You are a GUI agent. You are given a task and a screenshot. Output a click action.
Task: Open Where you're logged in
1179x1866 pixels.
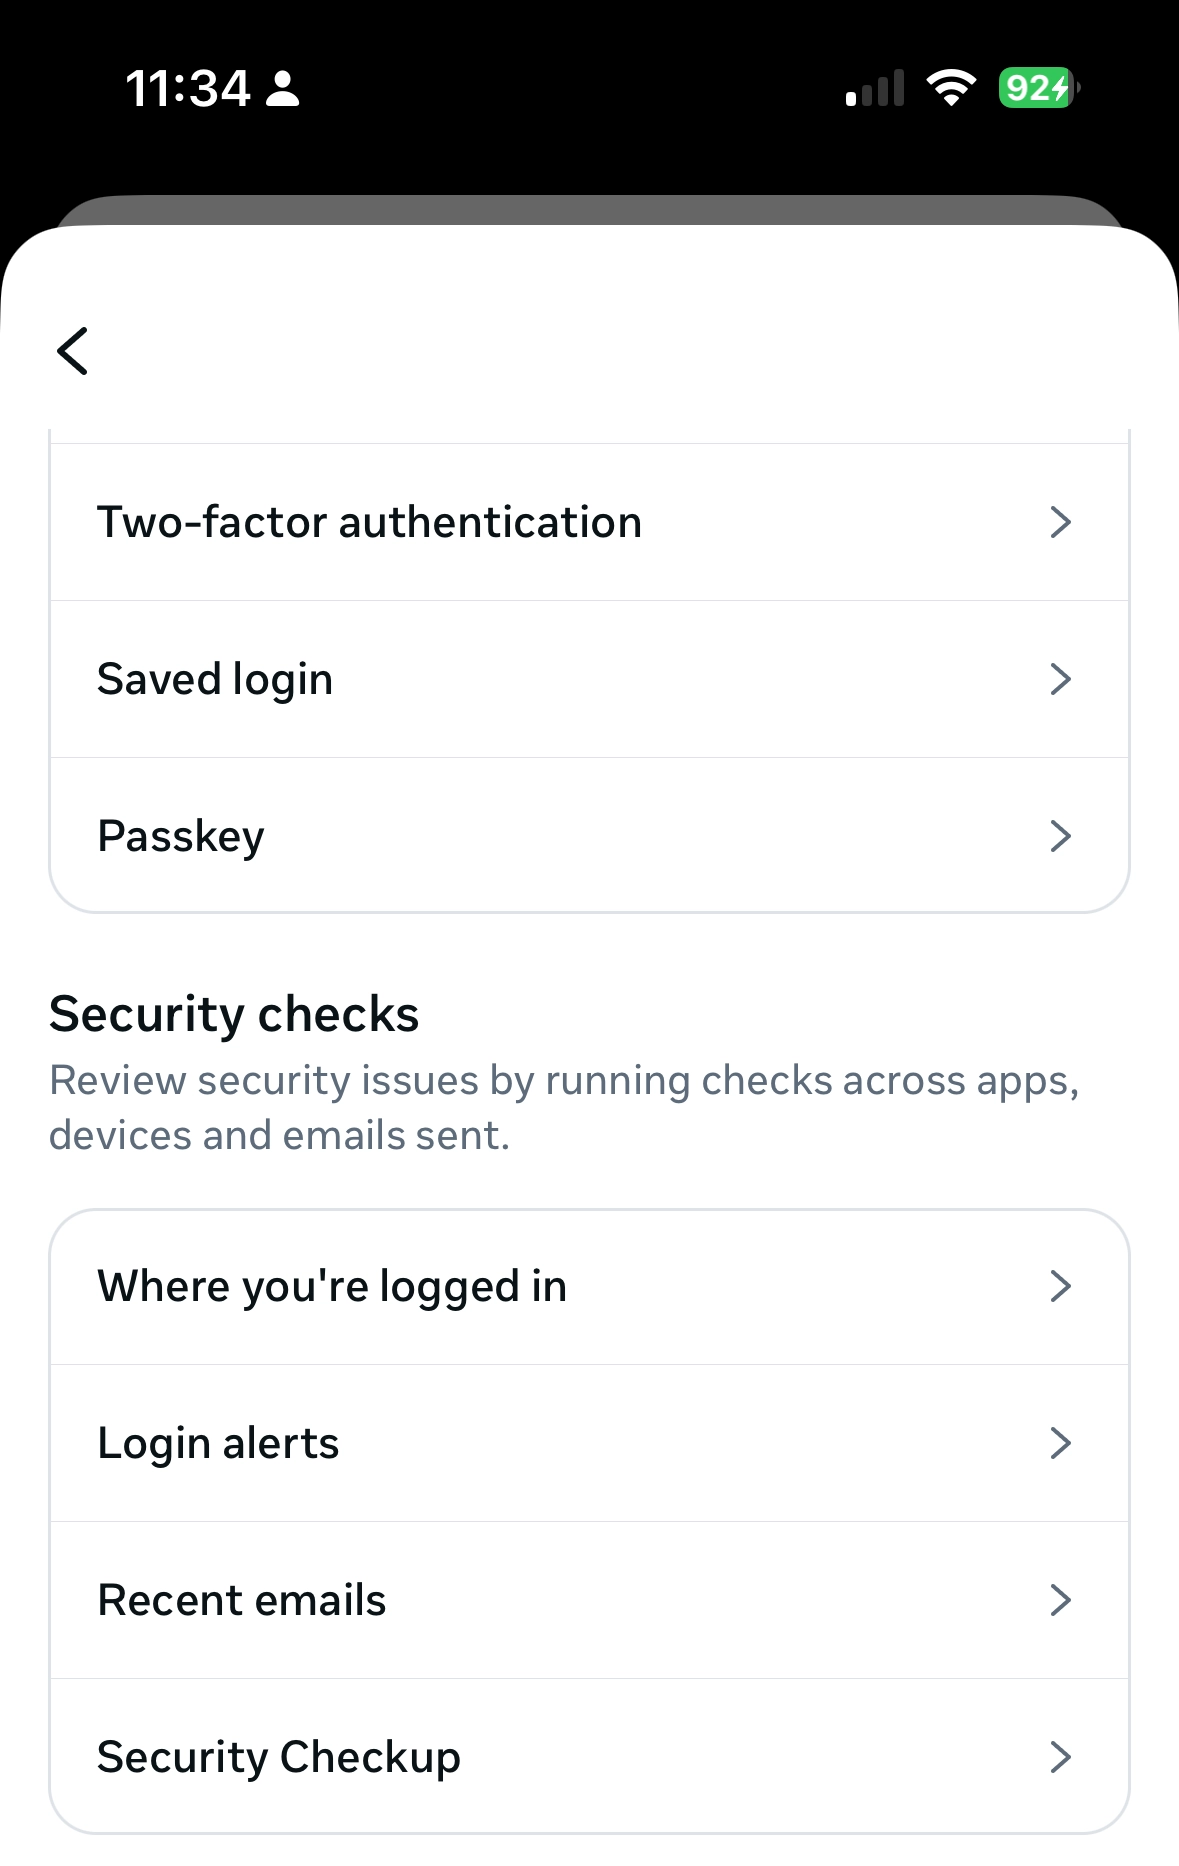click(332, 1286)
